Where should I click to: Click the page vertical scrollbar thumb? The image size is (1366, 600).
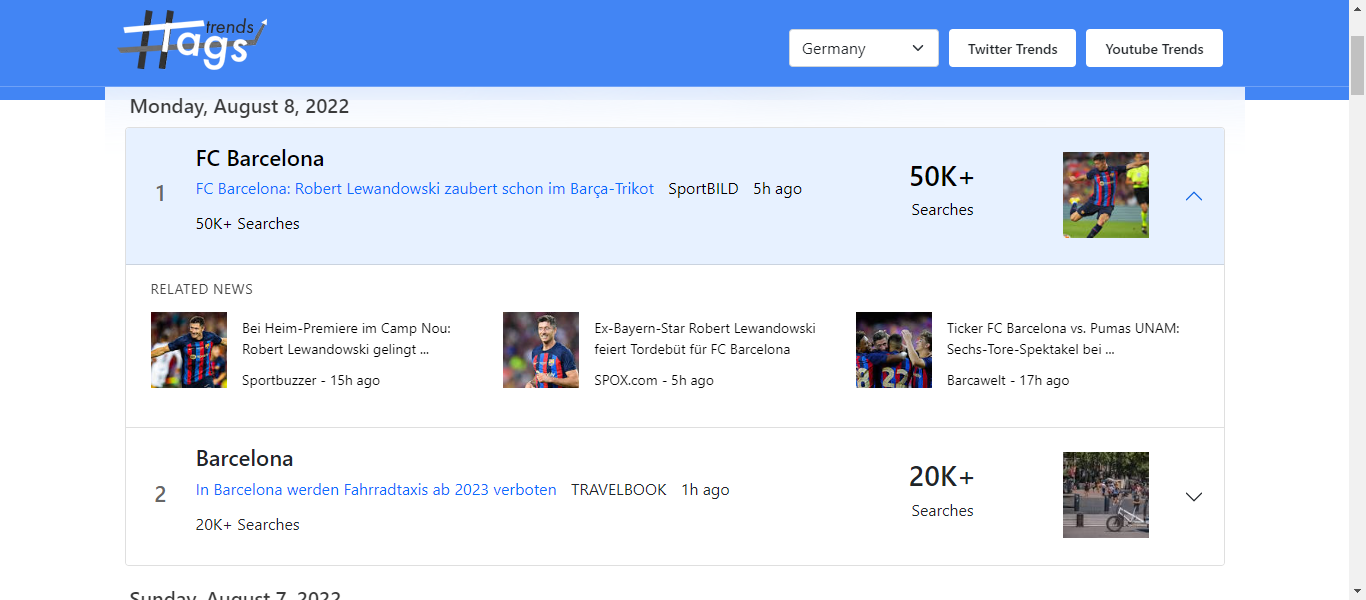1357,66
